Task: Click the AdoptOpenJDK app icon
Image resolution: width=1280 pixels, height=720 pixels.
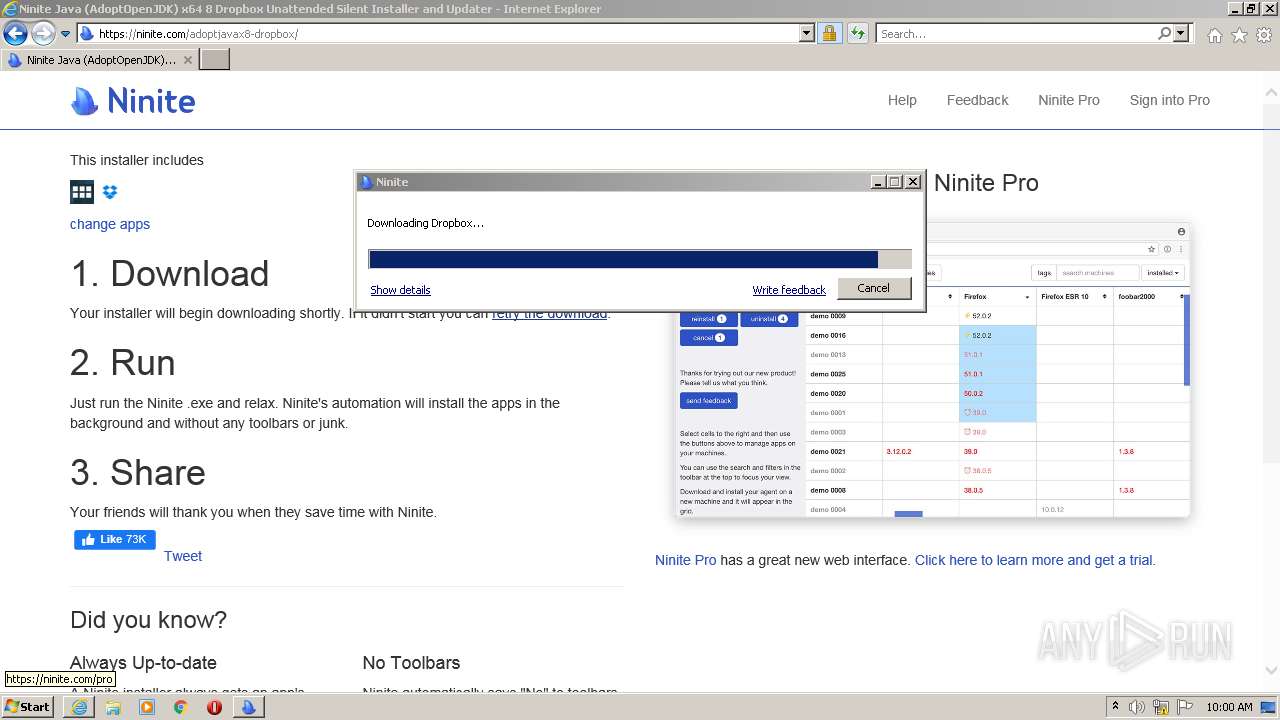Action: point(82,192)
